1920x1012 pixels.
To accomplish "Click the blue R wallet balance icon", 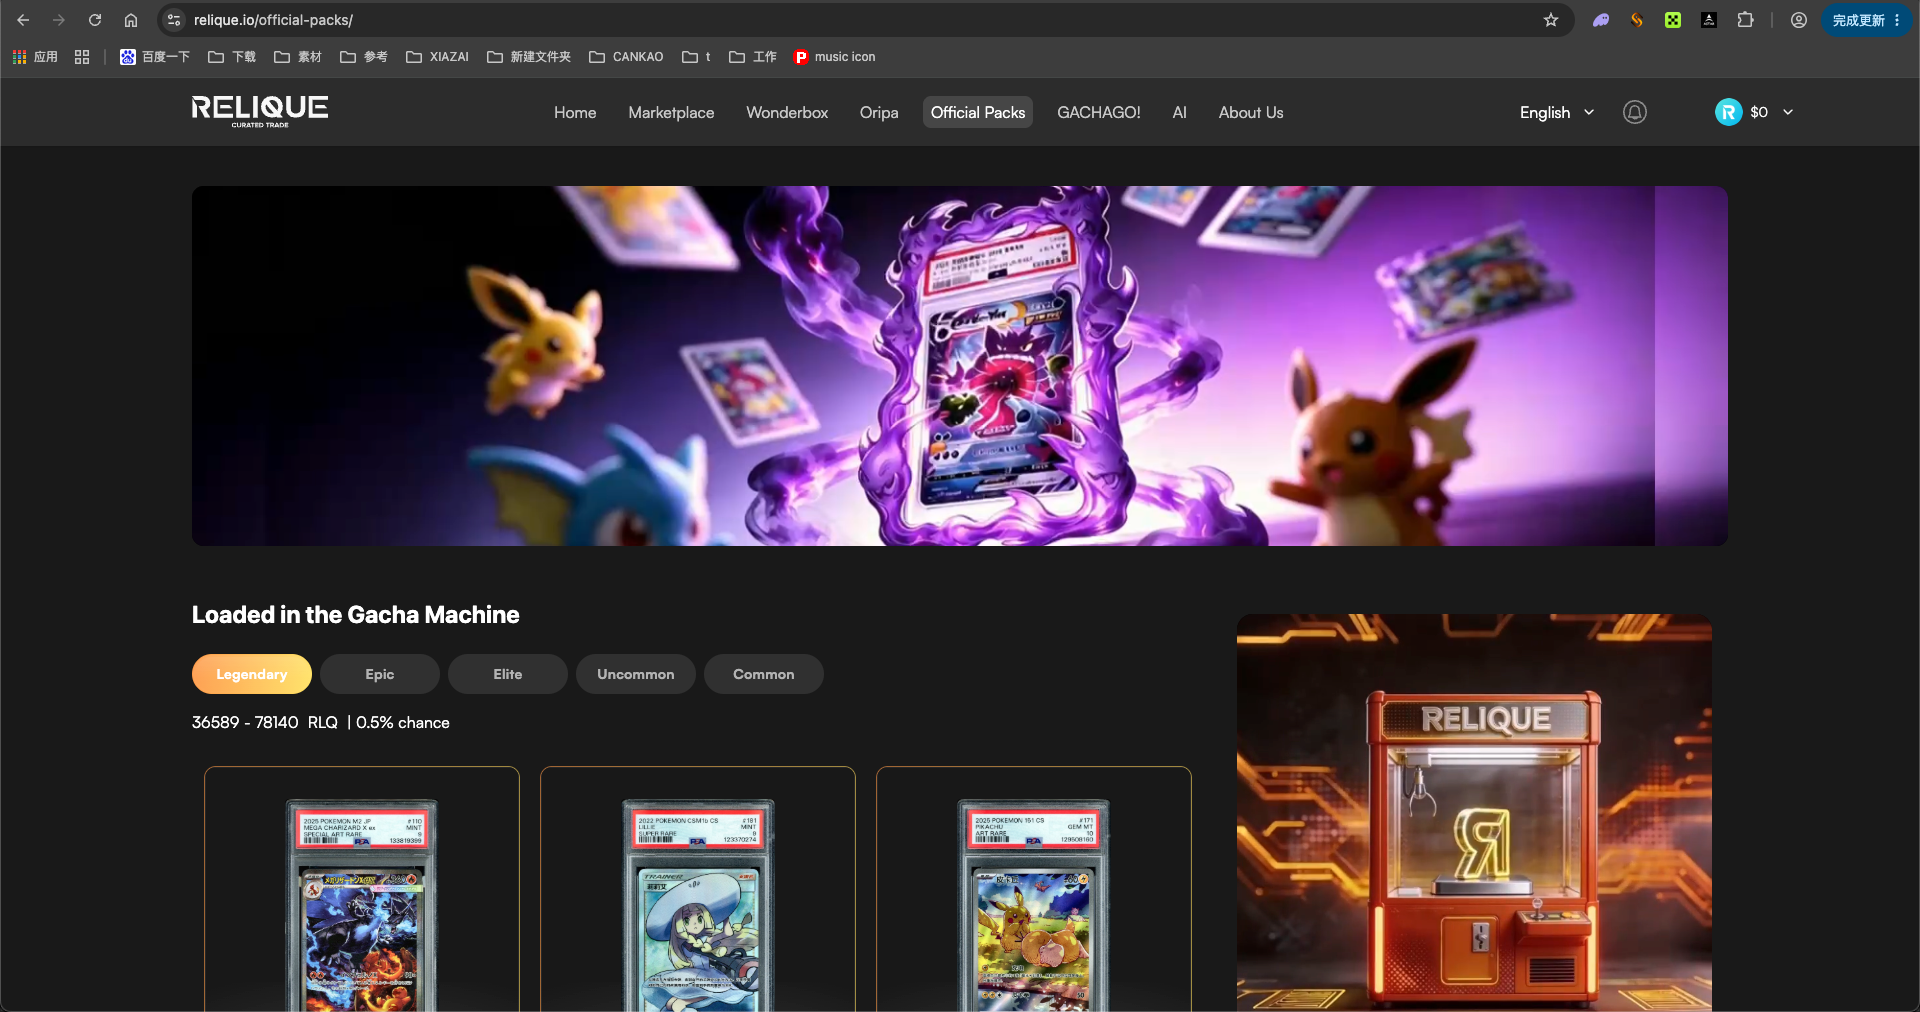I will tap(1728, 112).
